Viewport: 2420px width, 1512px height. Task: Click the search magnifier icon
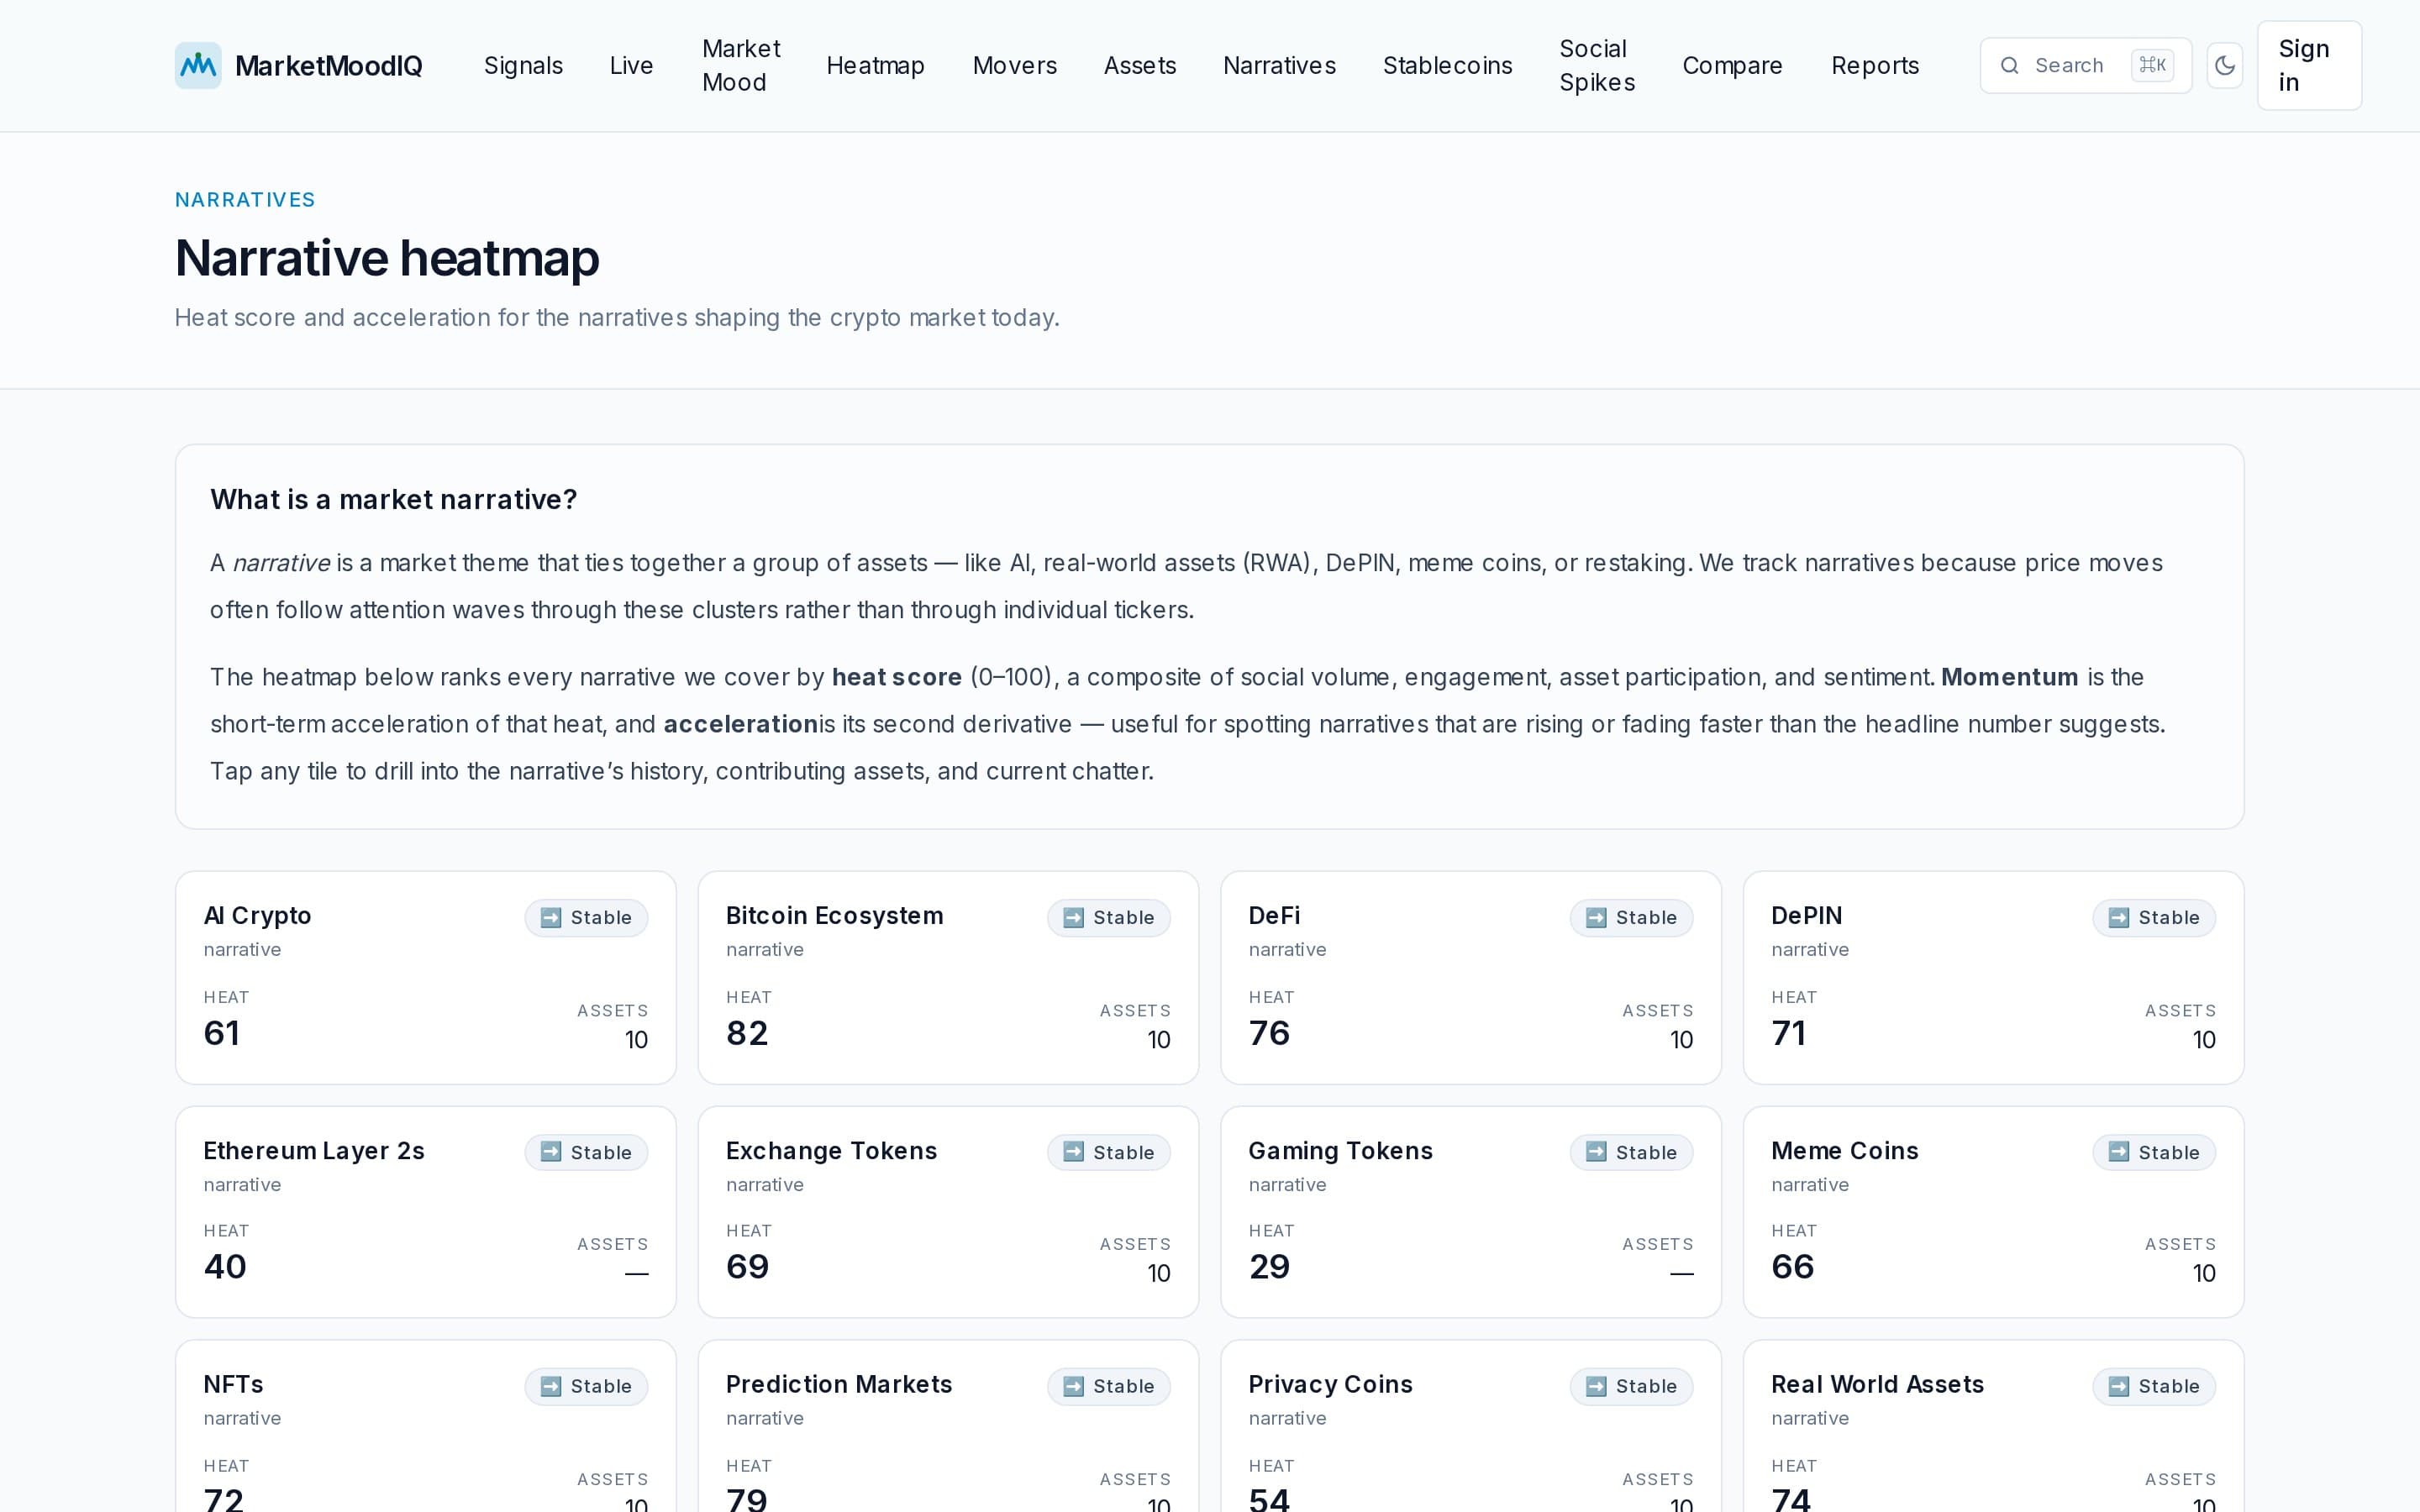pos(2009,66)
